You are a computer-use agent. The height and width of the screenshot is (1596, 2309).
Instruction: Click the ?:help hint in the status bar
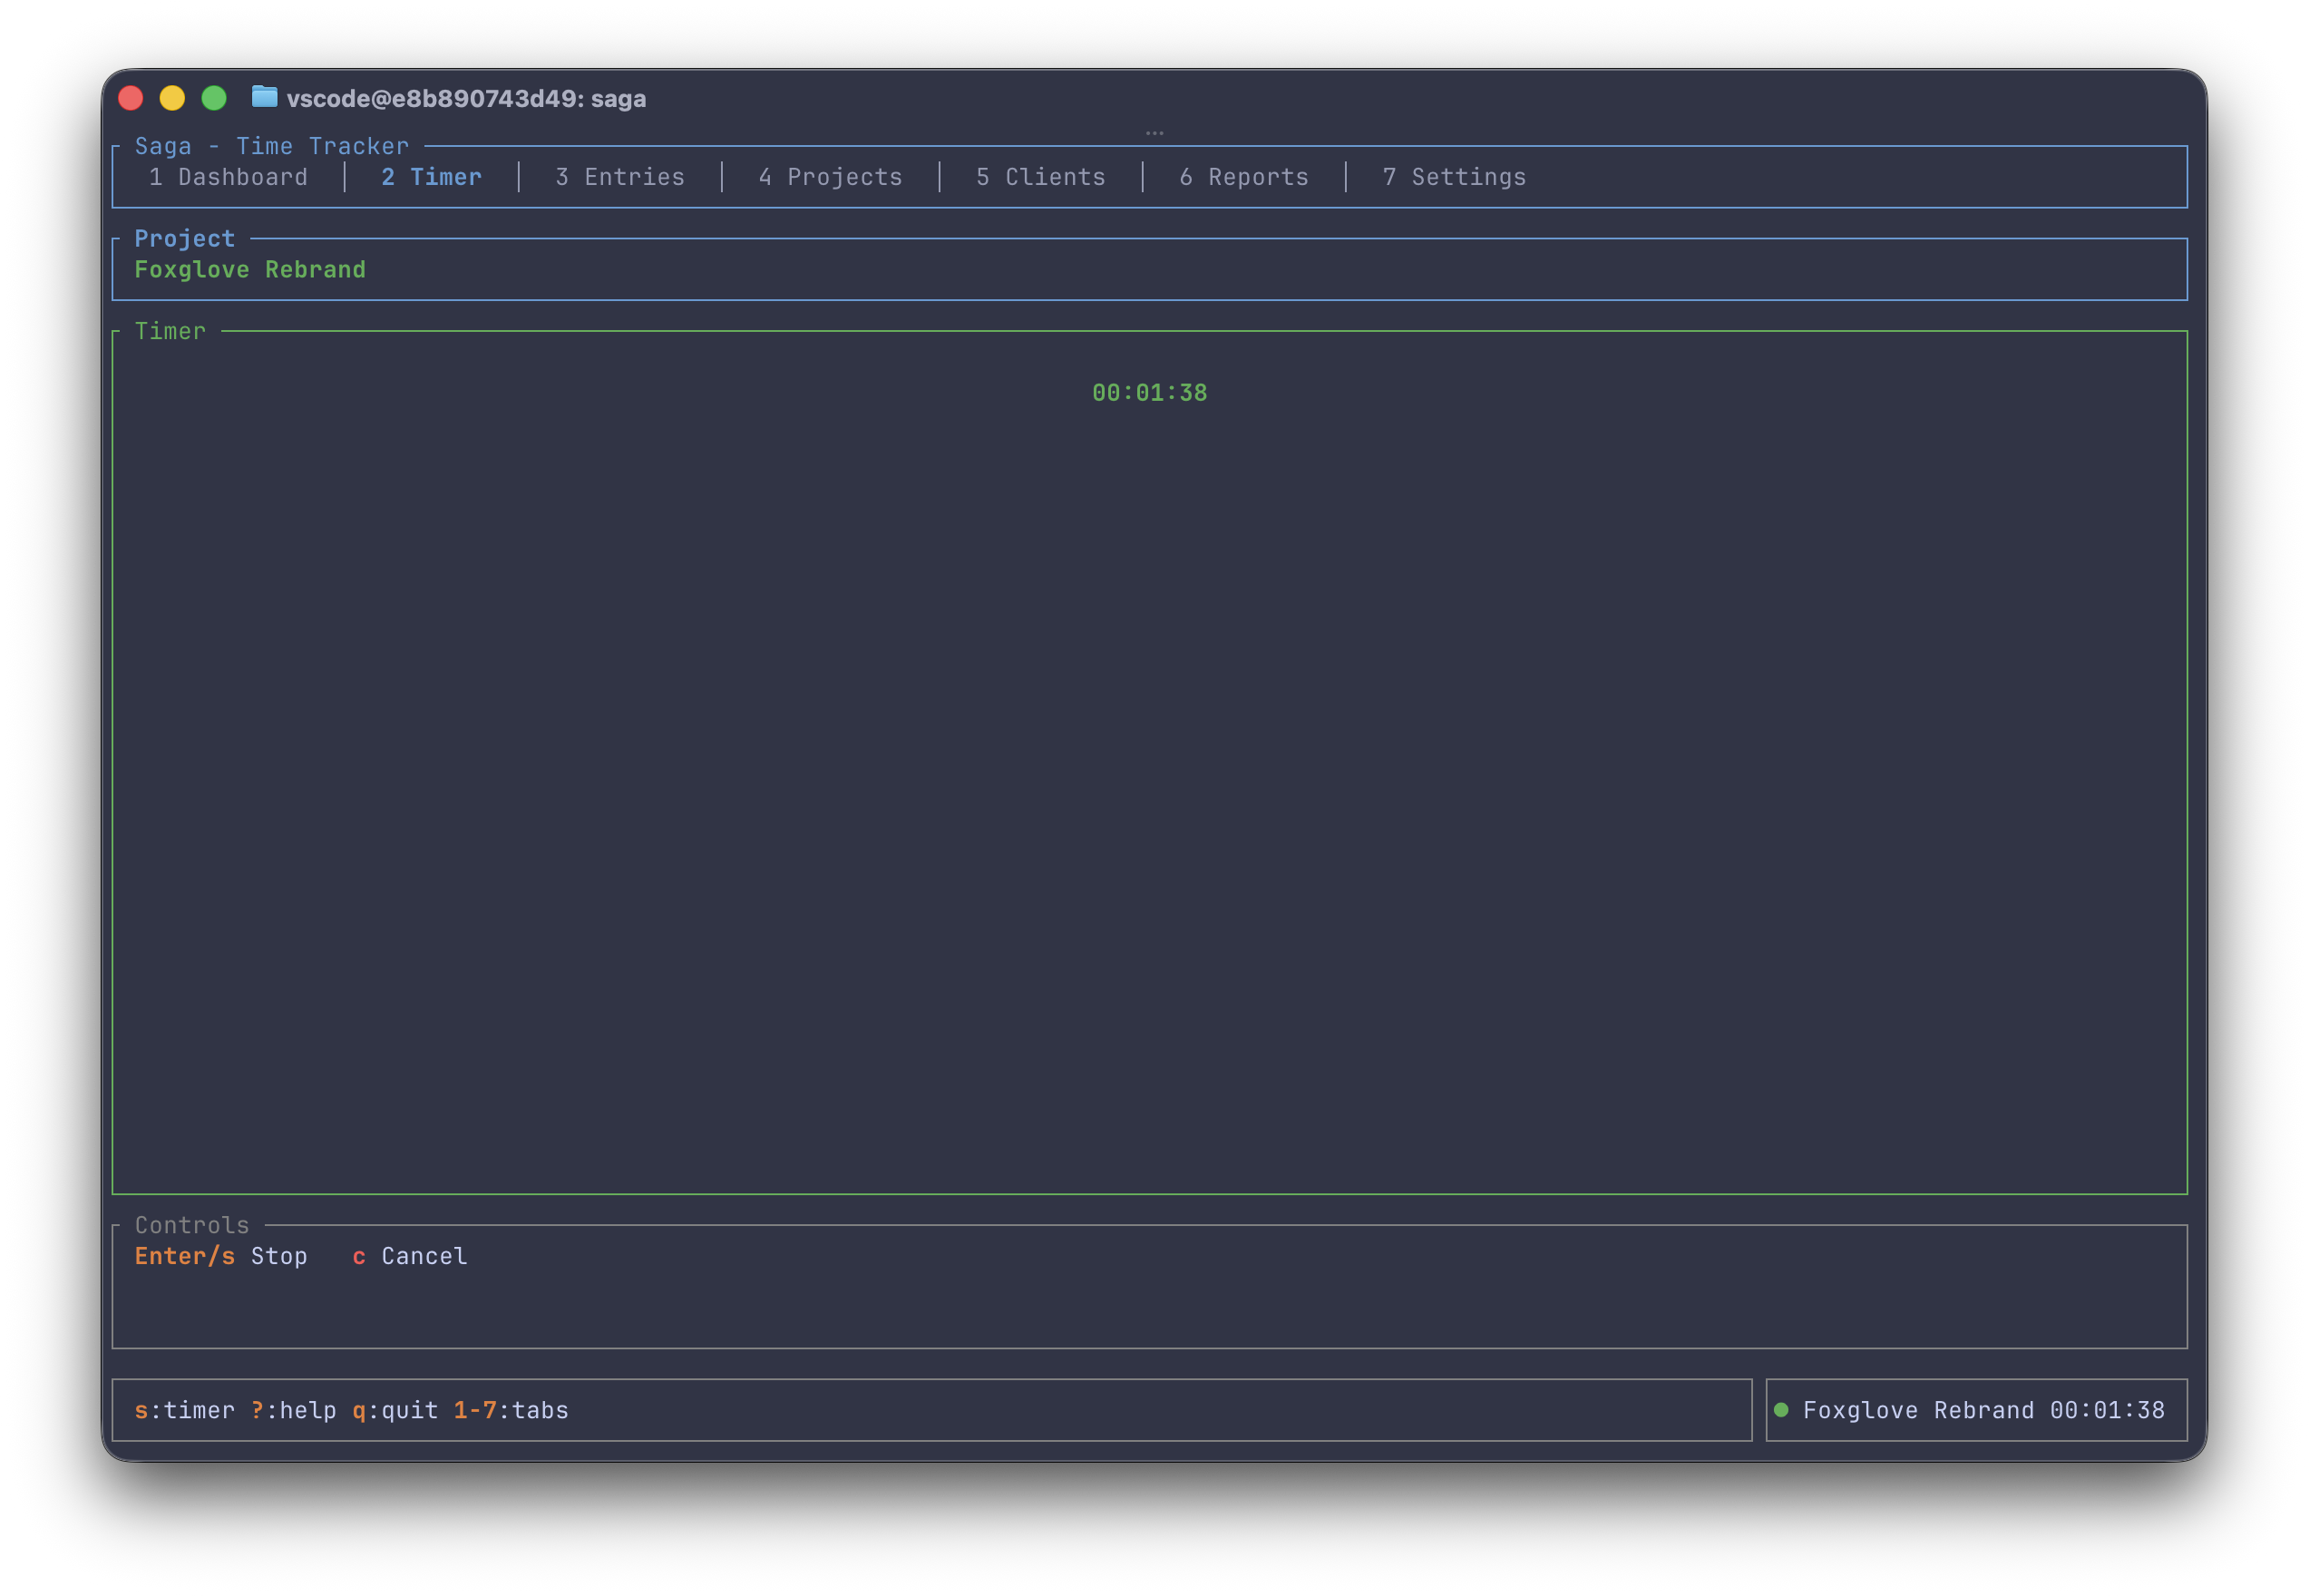tap(293, 1410)
